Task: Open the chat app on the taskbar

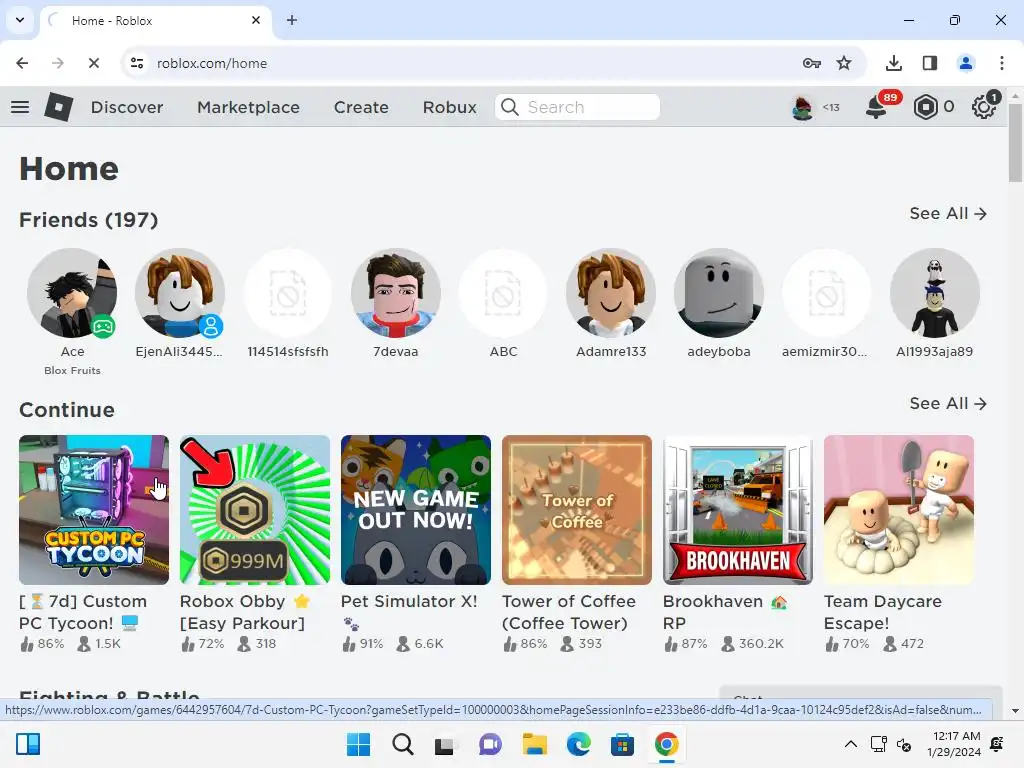Action: (x=490, y=744)
